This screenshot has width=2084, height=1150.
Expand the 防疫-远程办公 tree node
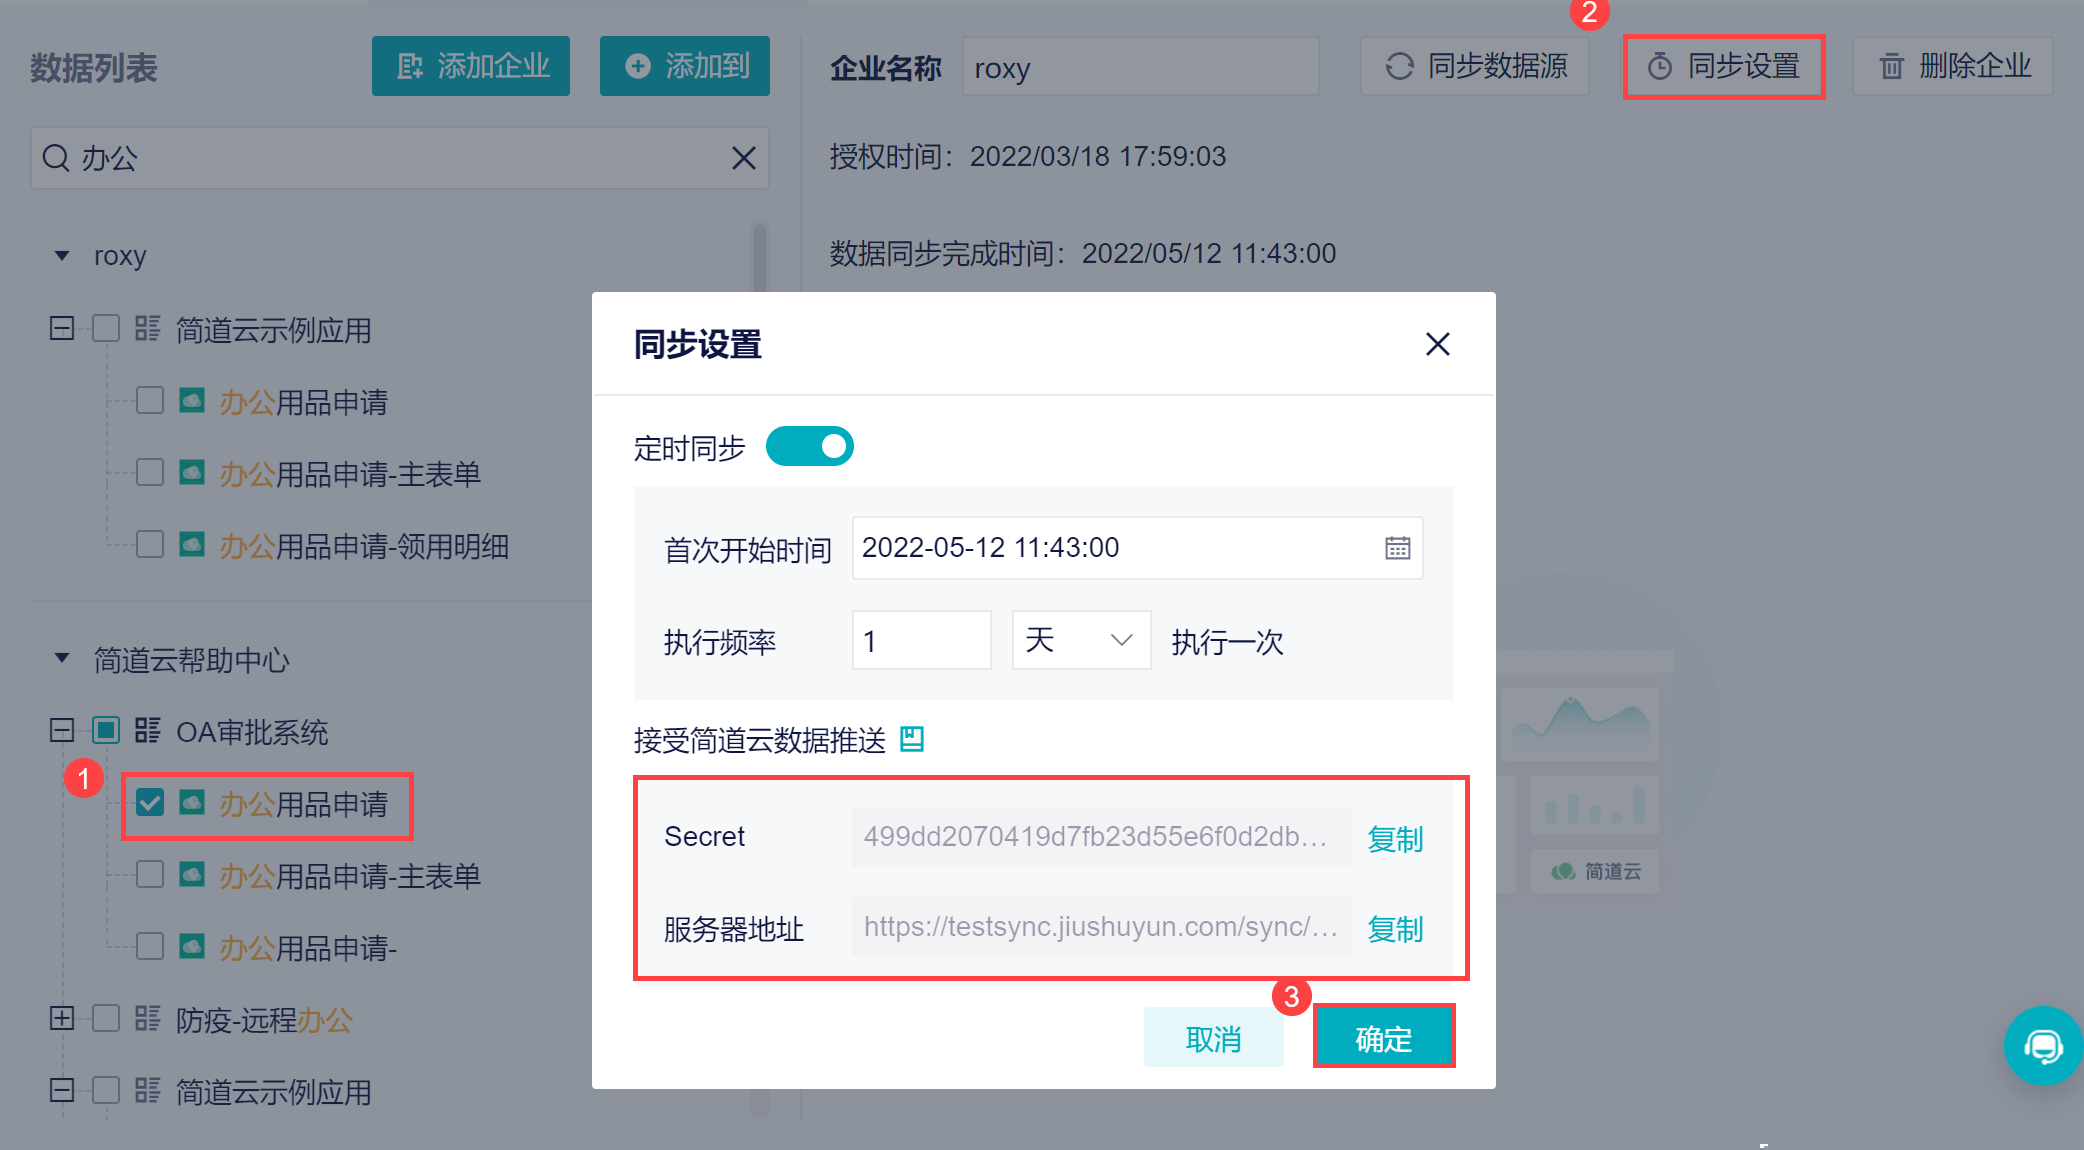click(62, 1019)
